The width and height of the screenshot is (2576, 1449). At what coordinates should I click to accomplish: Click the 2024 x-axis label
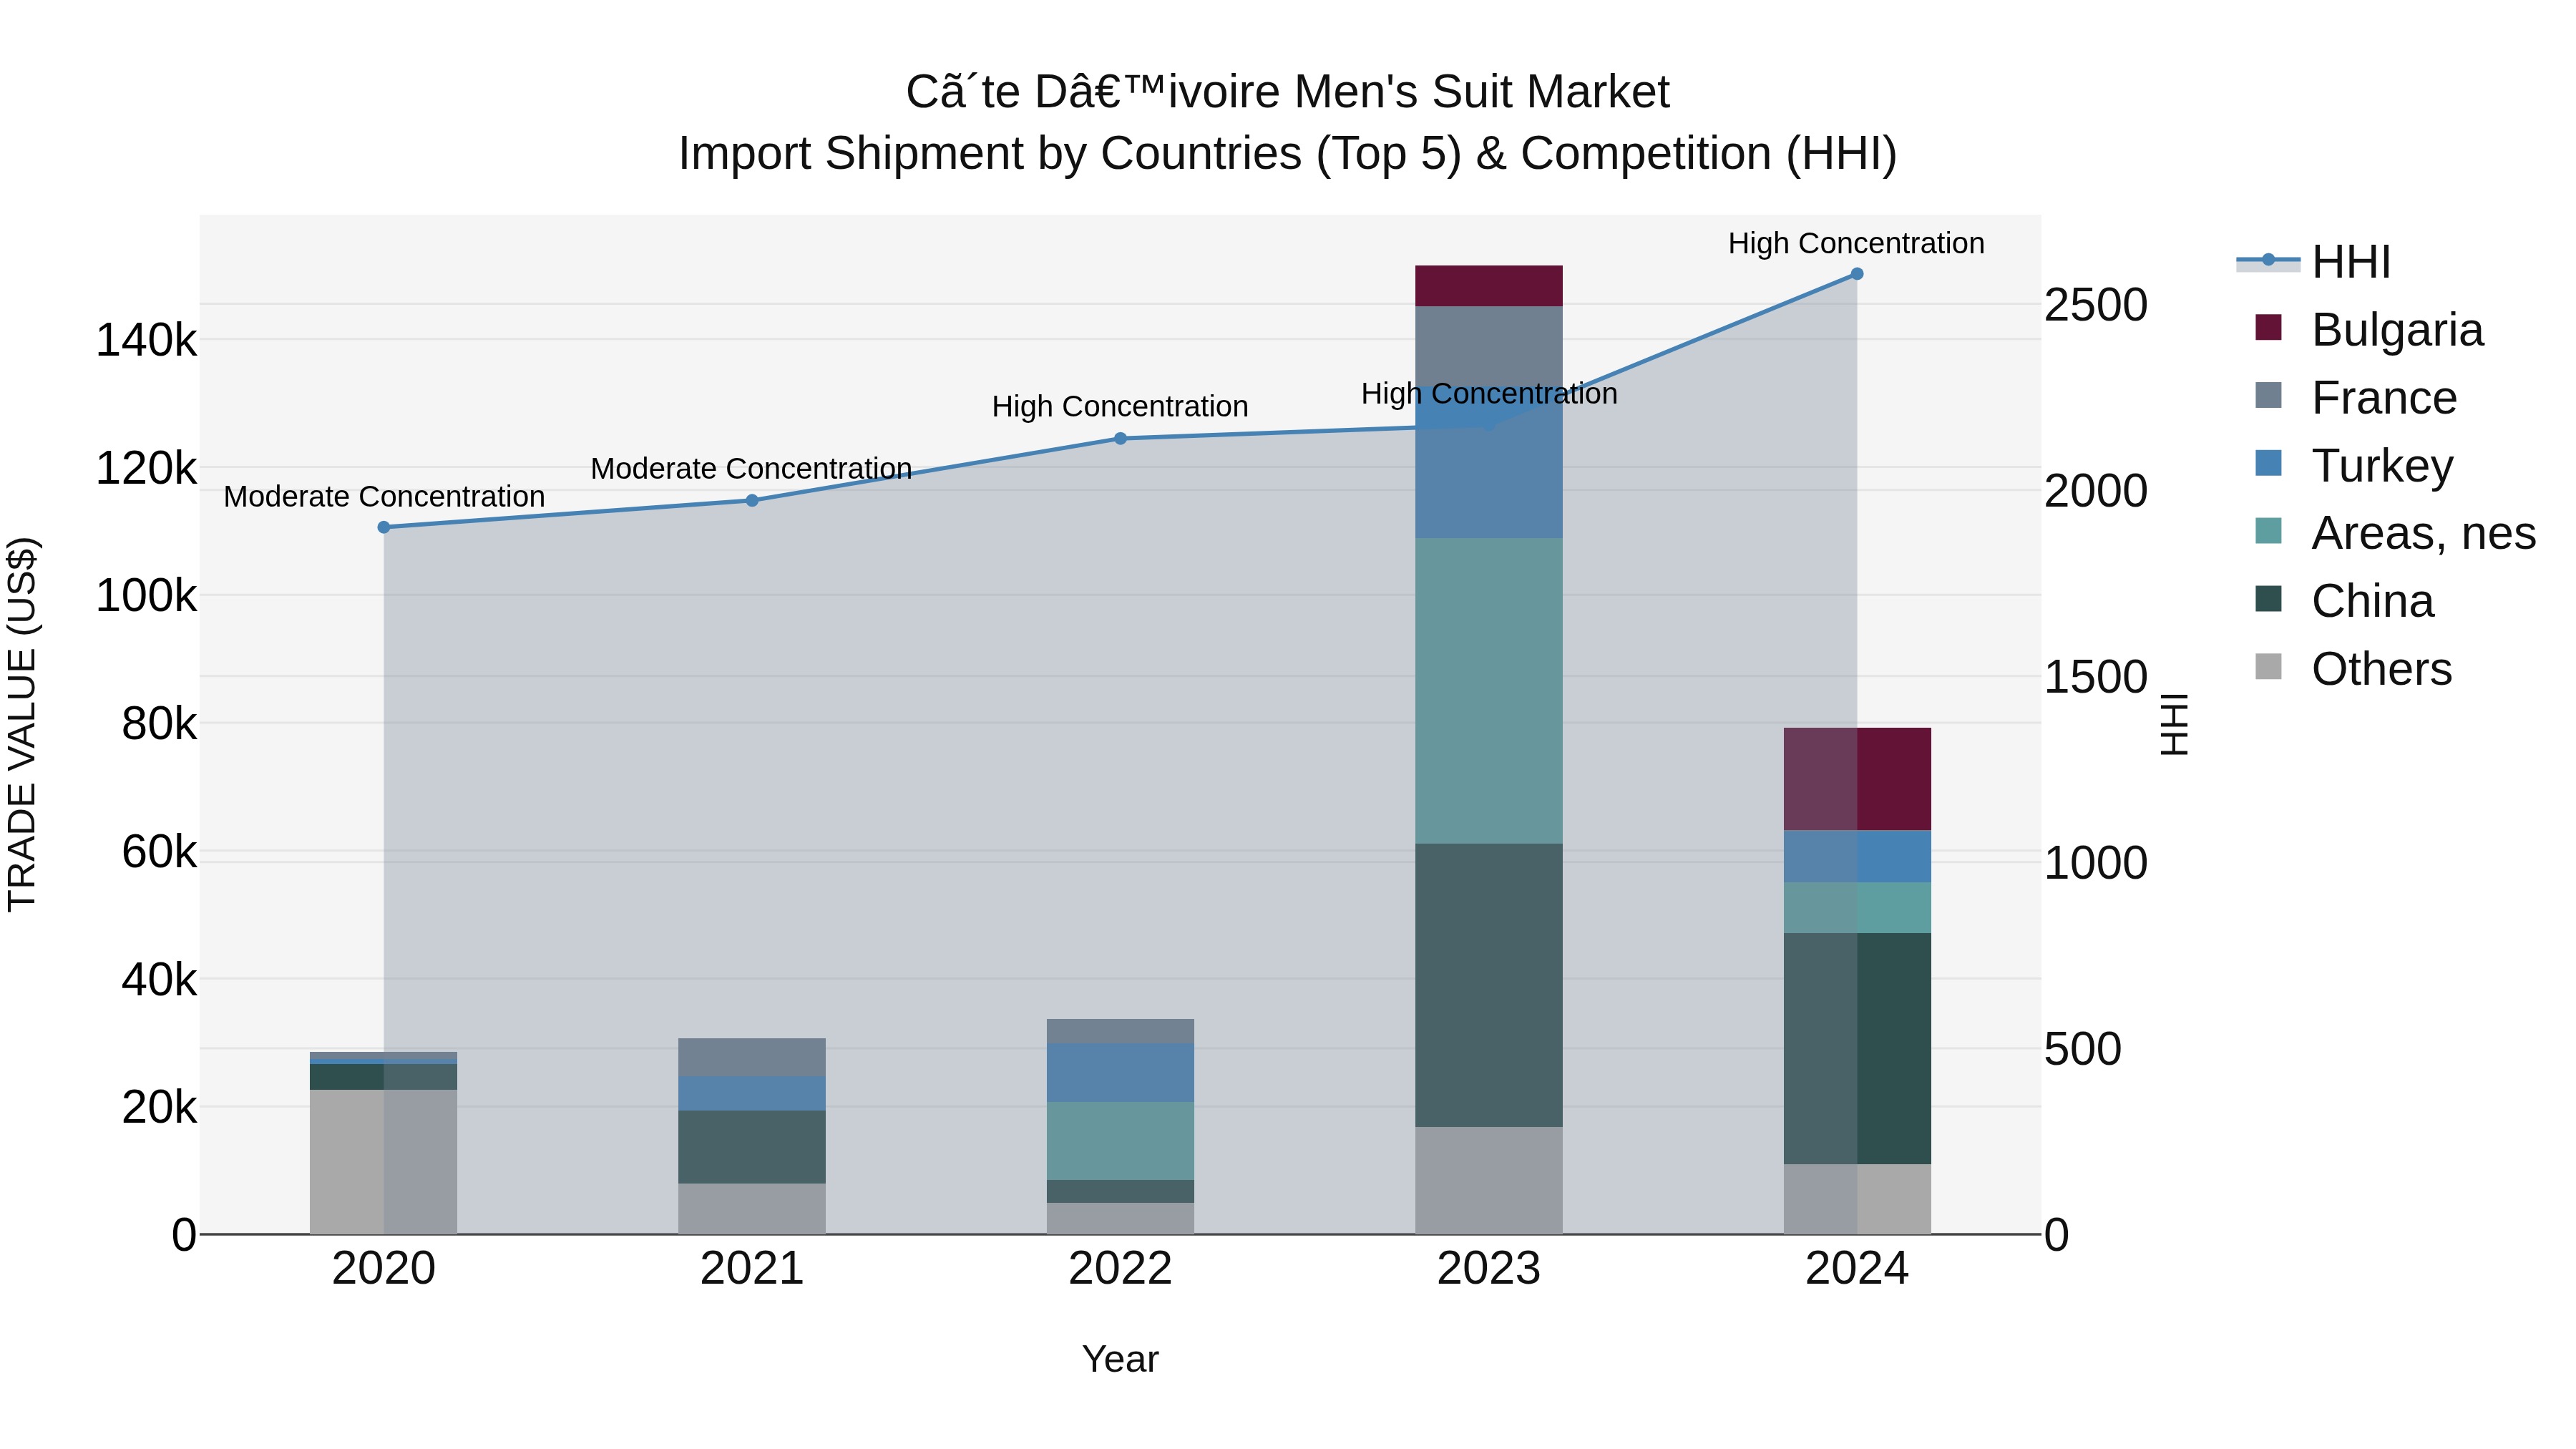(x=1857, y=1269)
